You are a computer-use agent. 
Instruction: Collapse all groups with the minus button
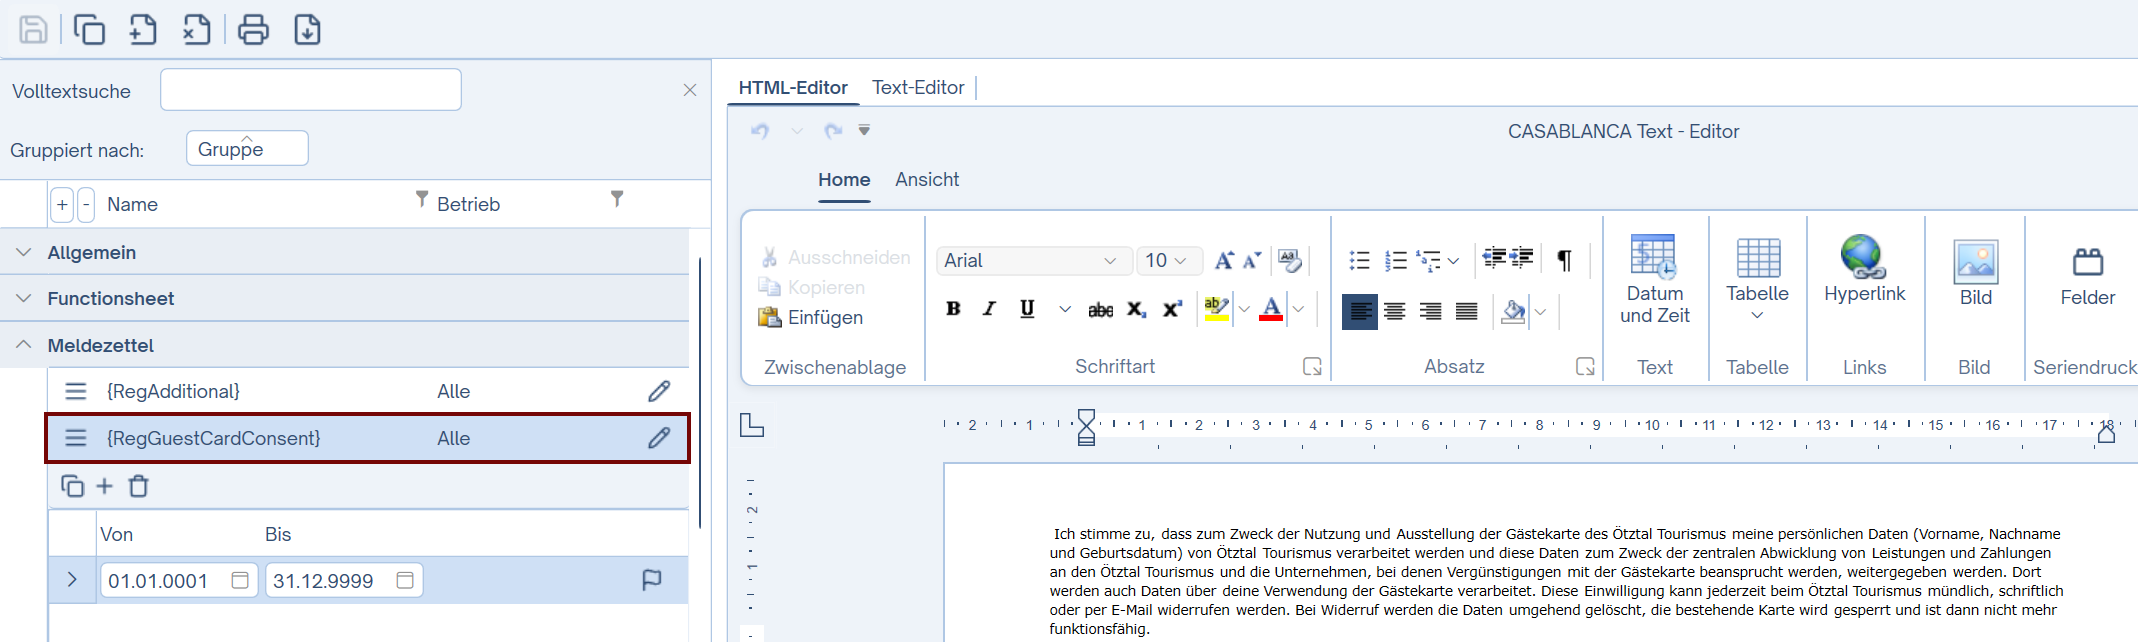(86, 204)
